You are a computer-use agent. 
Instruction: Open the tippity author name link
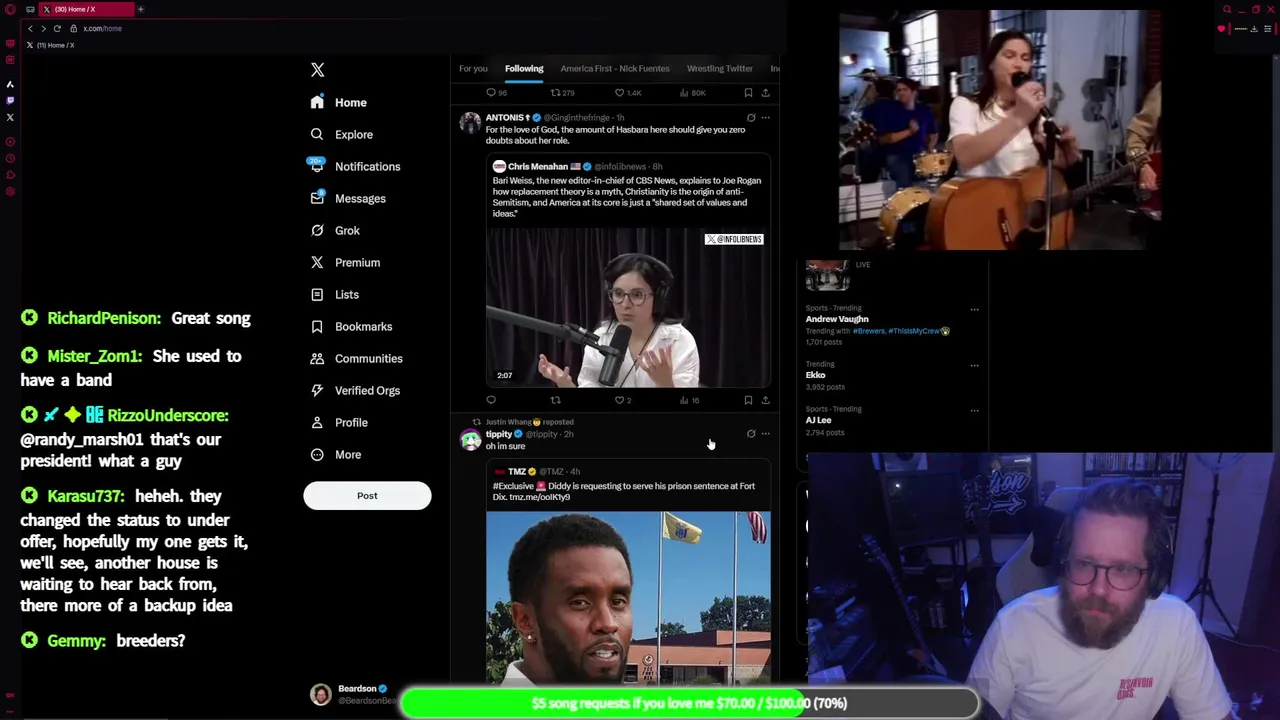click(499, 434)
